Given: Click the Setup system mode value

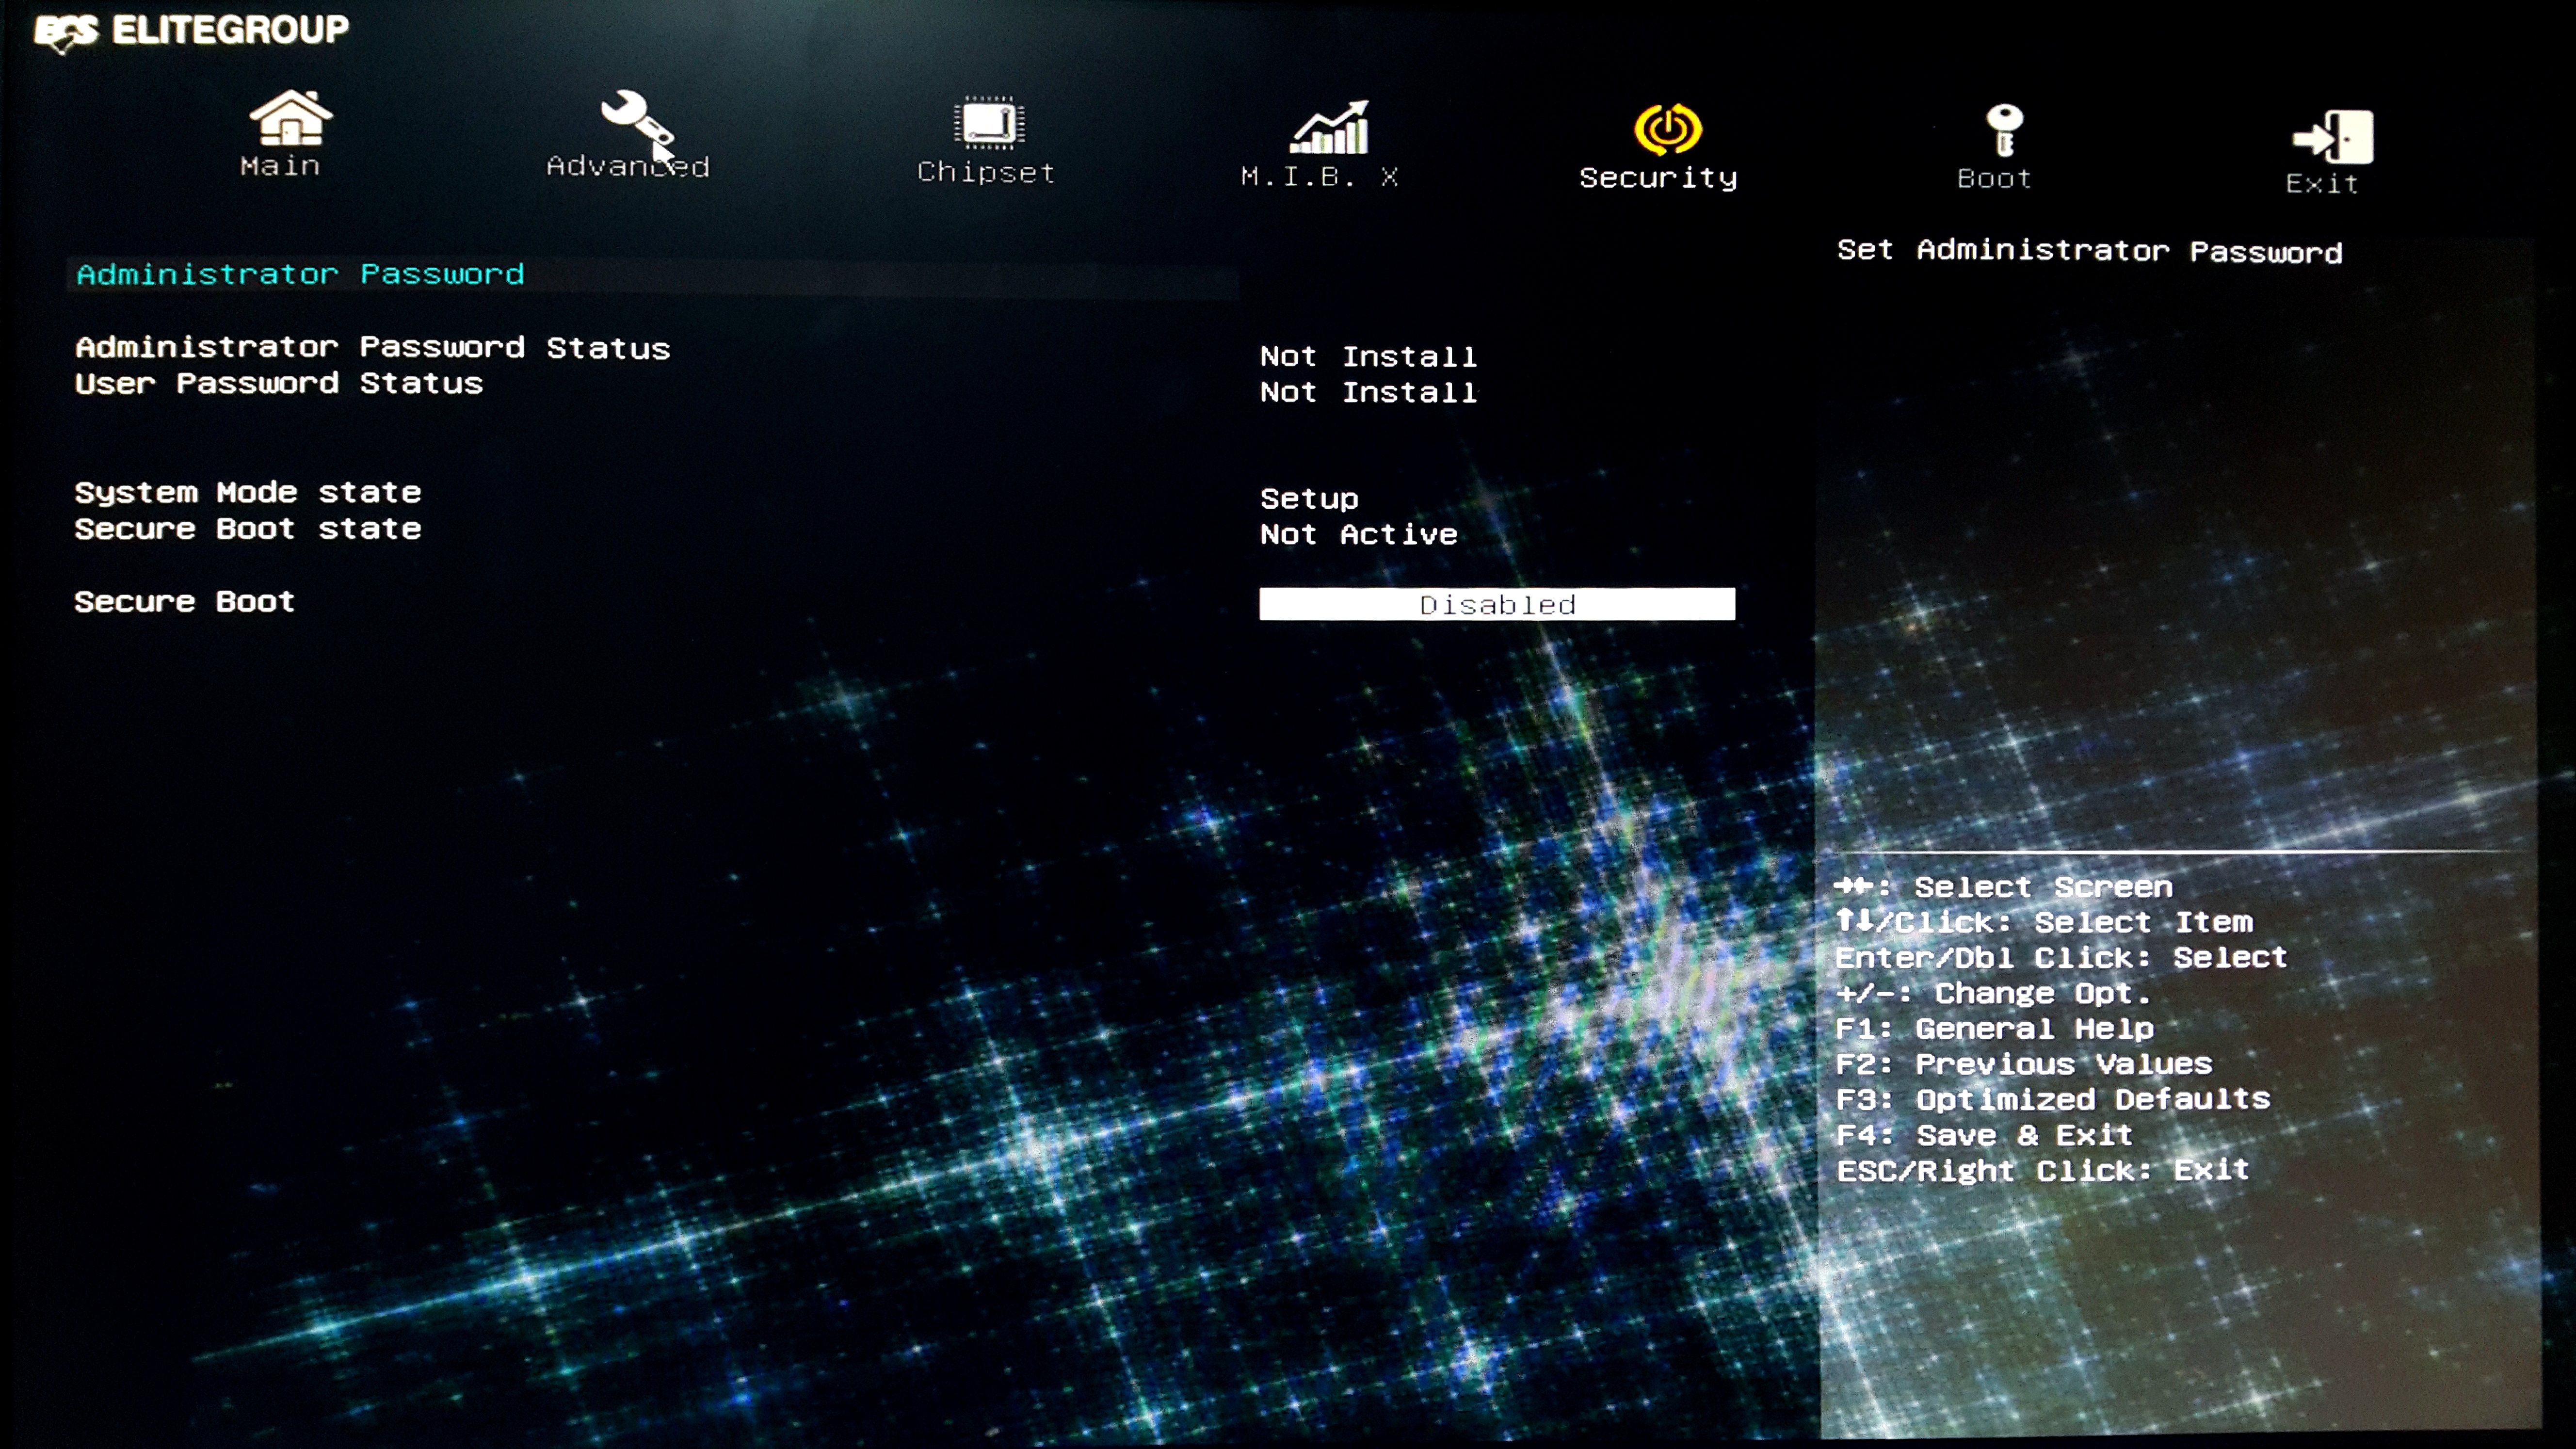Looking at the screenshot, I should click(1309, 498).
